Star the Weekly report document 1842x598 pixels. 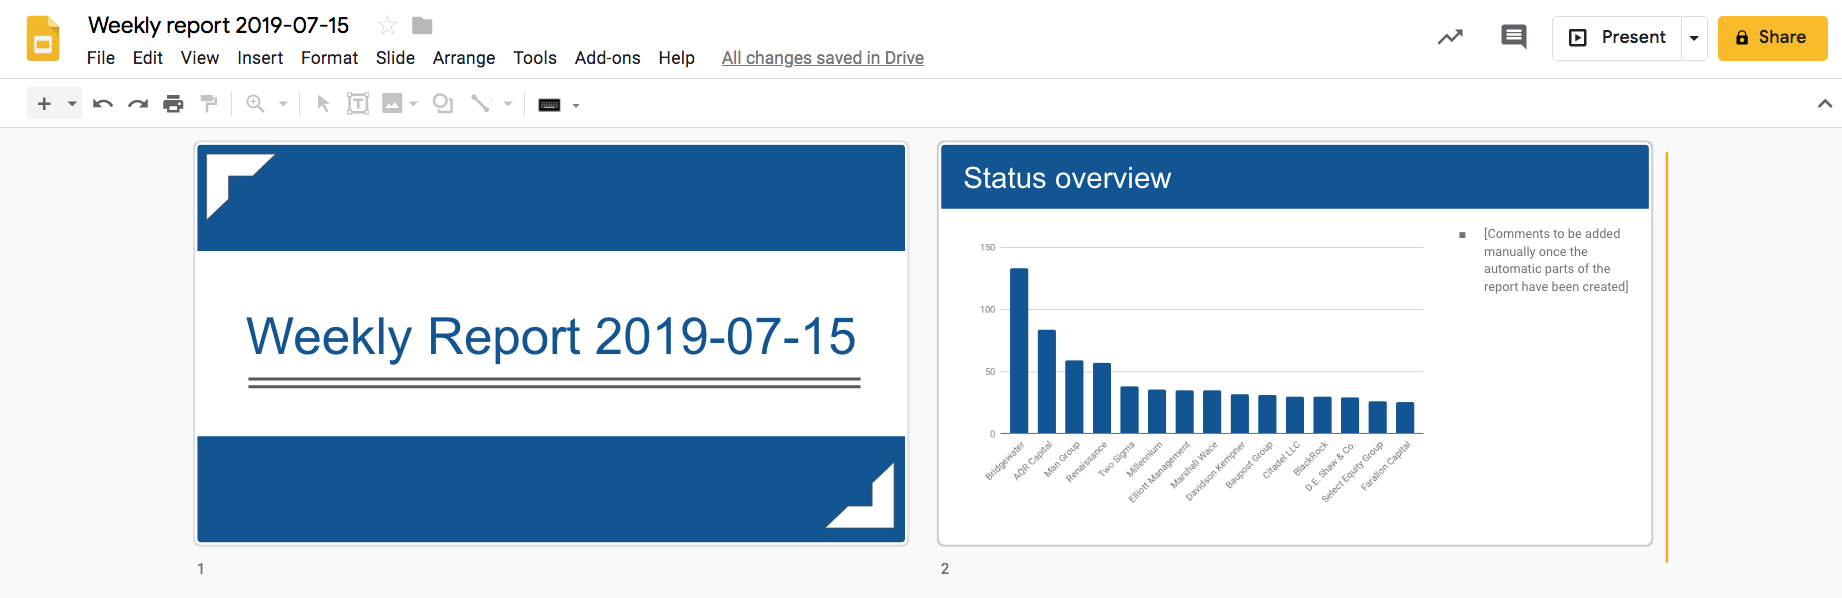pos(387,26)
